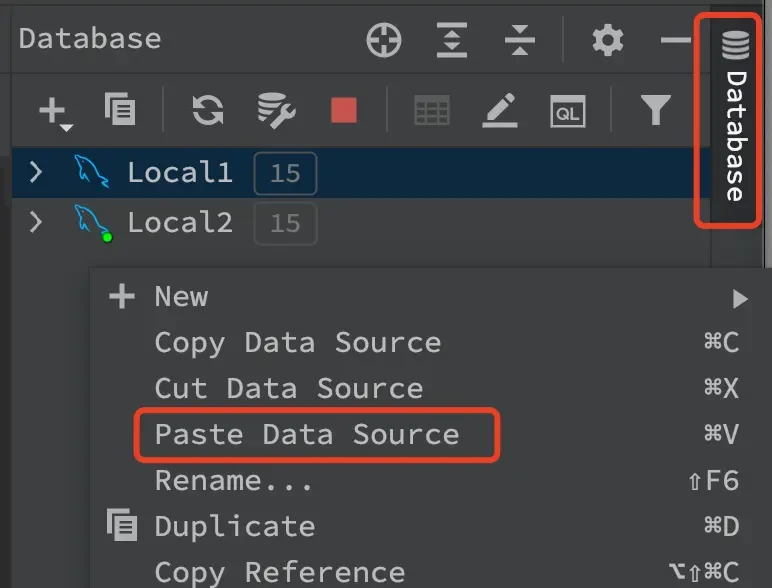Viewport: 772px width, 588px height.
Task: Select the Local2 data source item
Action: [180, 221]
